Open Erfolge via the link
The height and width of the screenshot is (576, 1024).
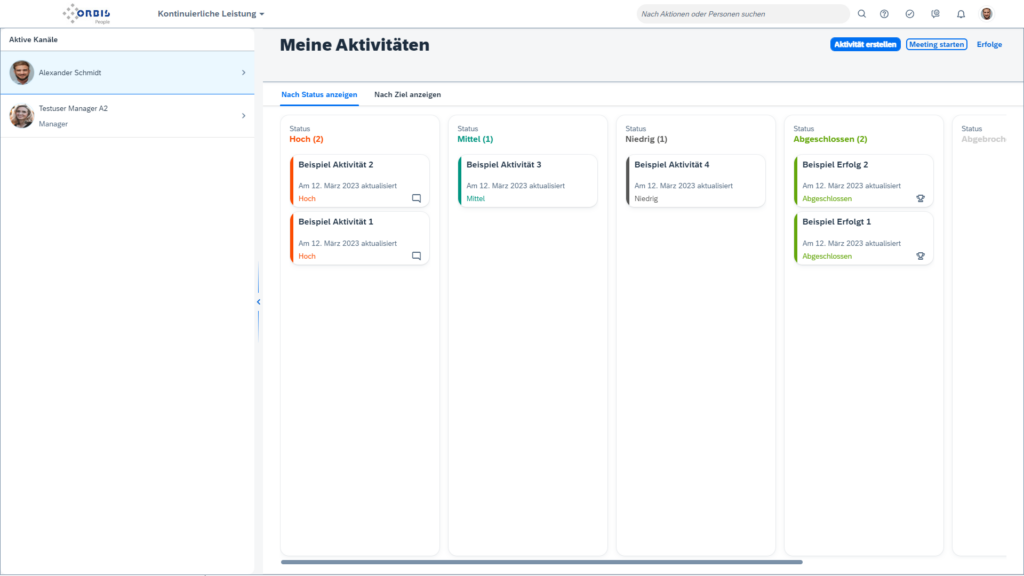989,44
